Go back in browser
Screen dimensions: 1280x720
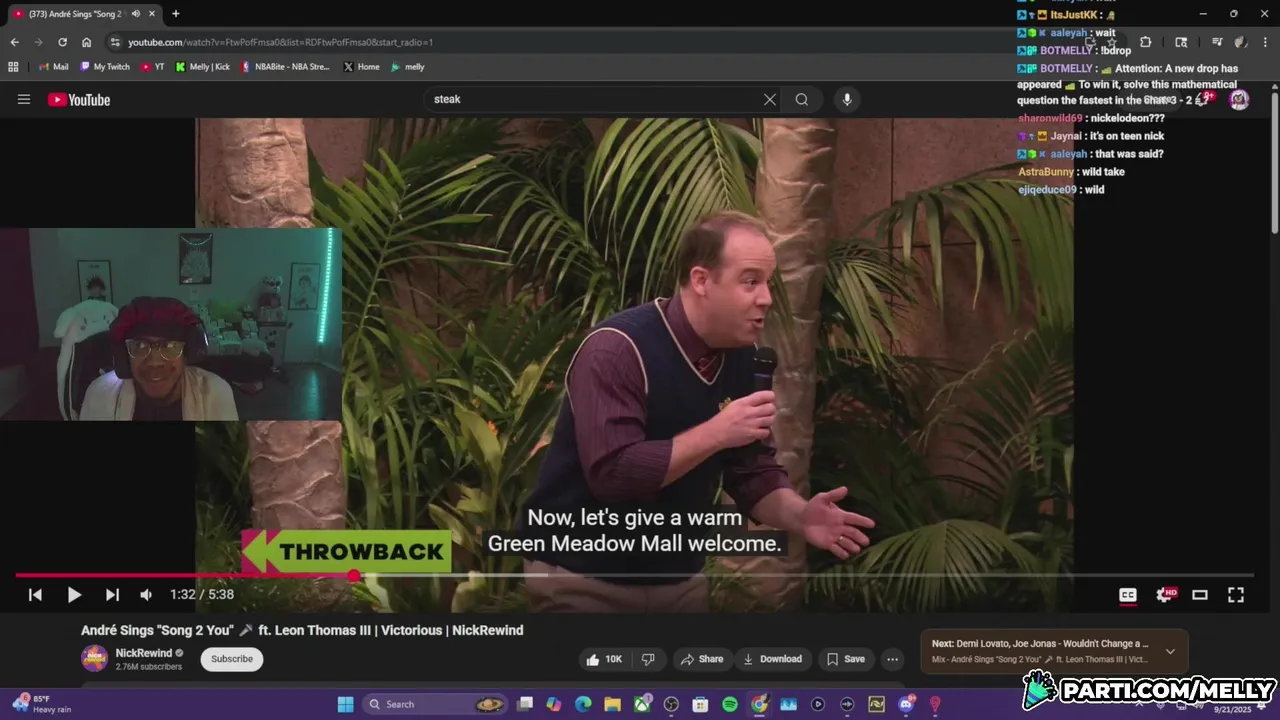(14, 42)
